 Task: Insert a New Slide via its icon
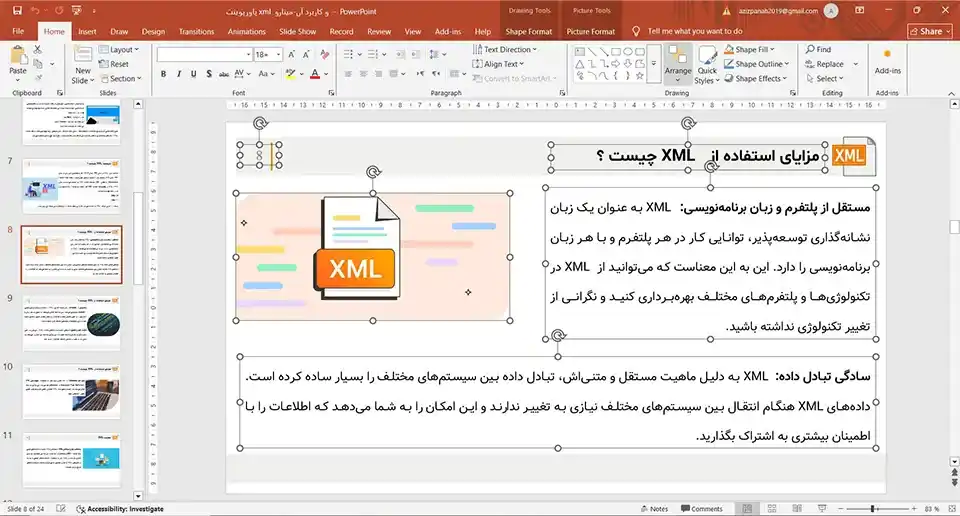[x=83, y=56]
